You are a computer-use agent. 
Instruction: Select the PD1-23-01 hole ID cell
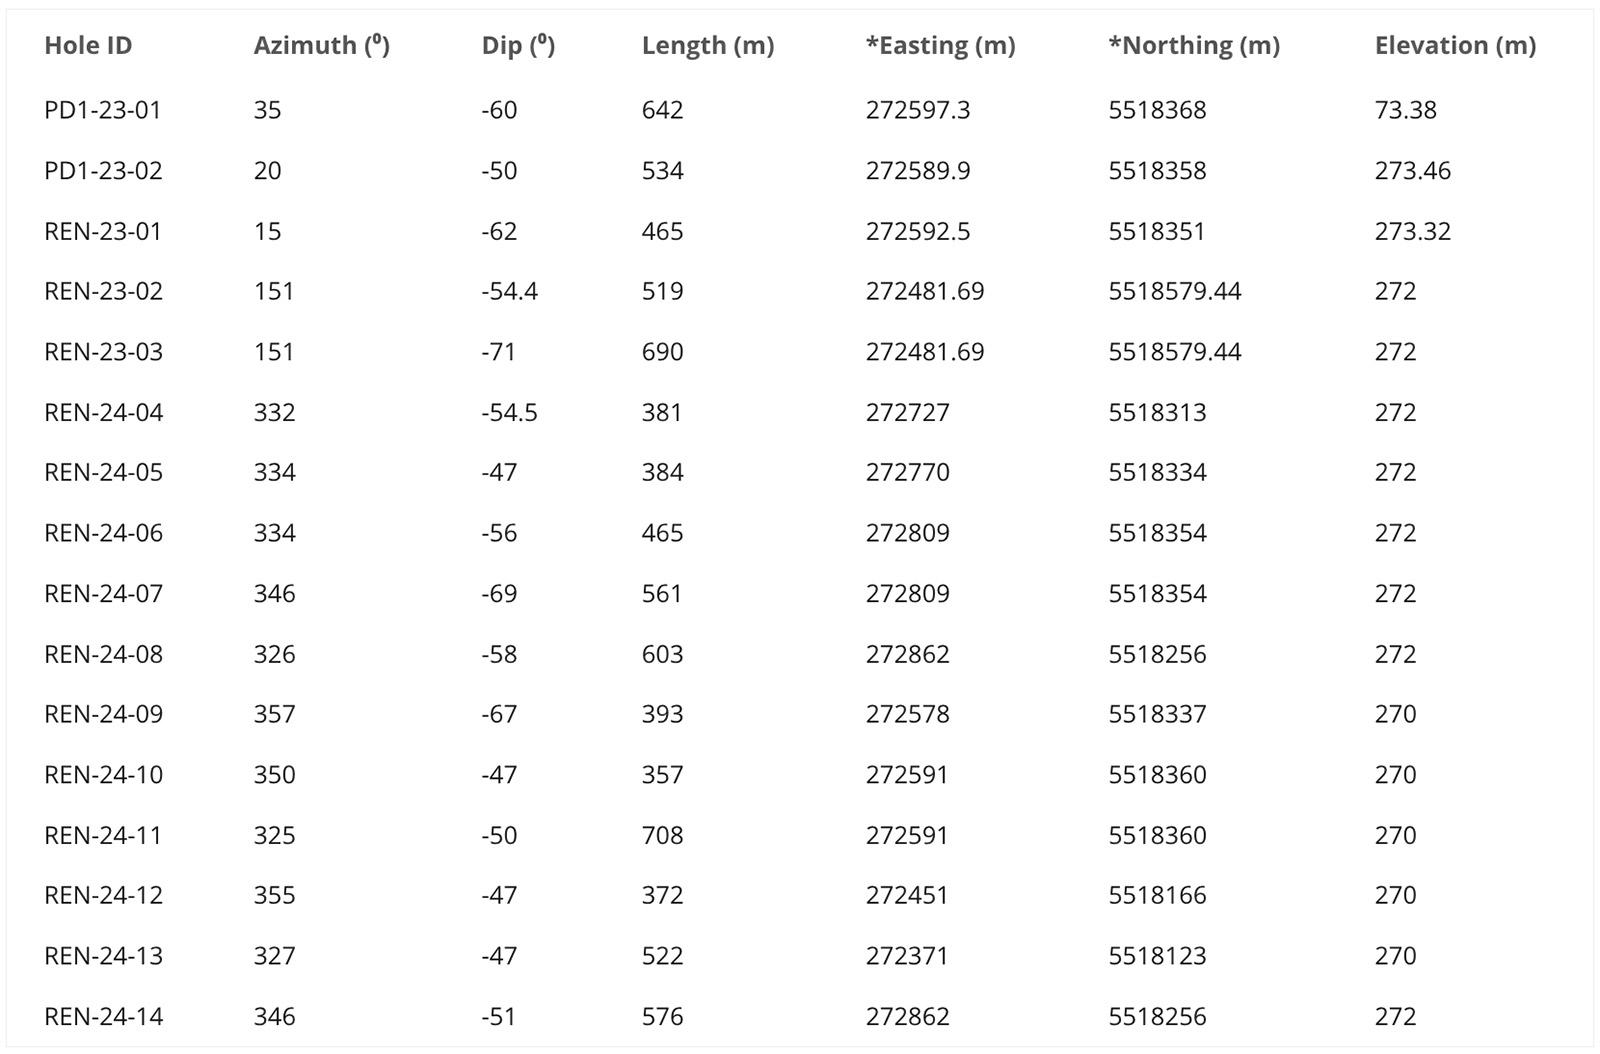click(x=103, y=110)
